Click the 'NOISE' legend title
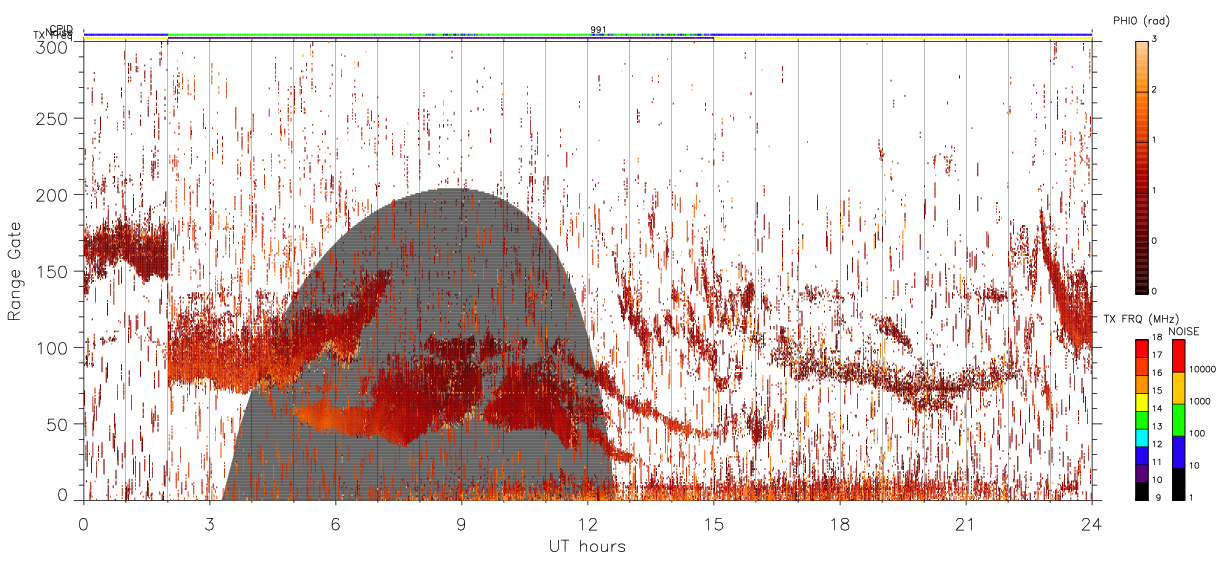The height and width of the screenshot is (567, 1228). point(1185,331)
